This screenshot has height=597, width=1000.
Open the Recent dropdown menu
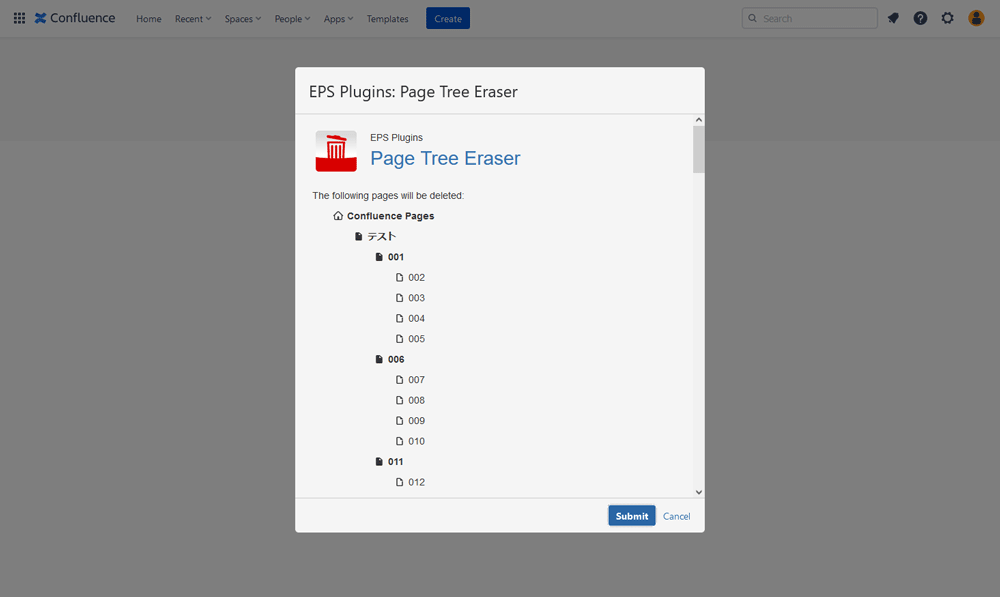pyautogui.click(x=193, y=18)
